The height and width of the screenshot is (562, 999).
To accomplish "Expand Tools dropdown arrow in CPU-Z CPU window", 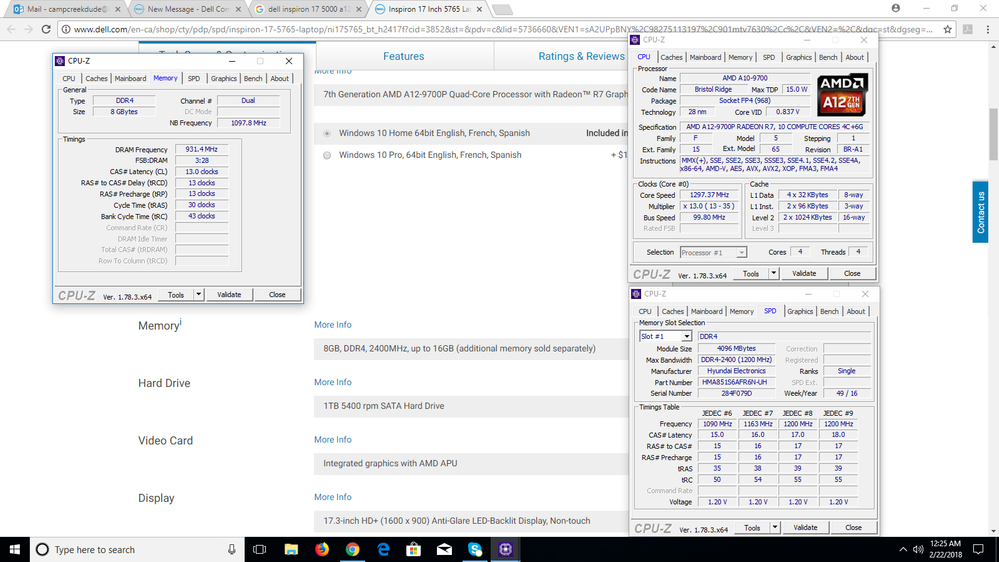I will pyautogui.click(x=773, y=273).
